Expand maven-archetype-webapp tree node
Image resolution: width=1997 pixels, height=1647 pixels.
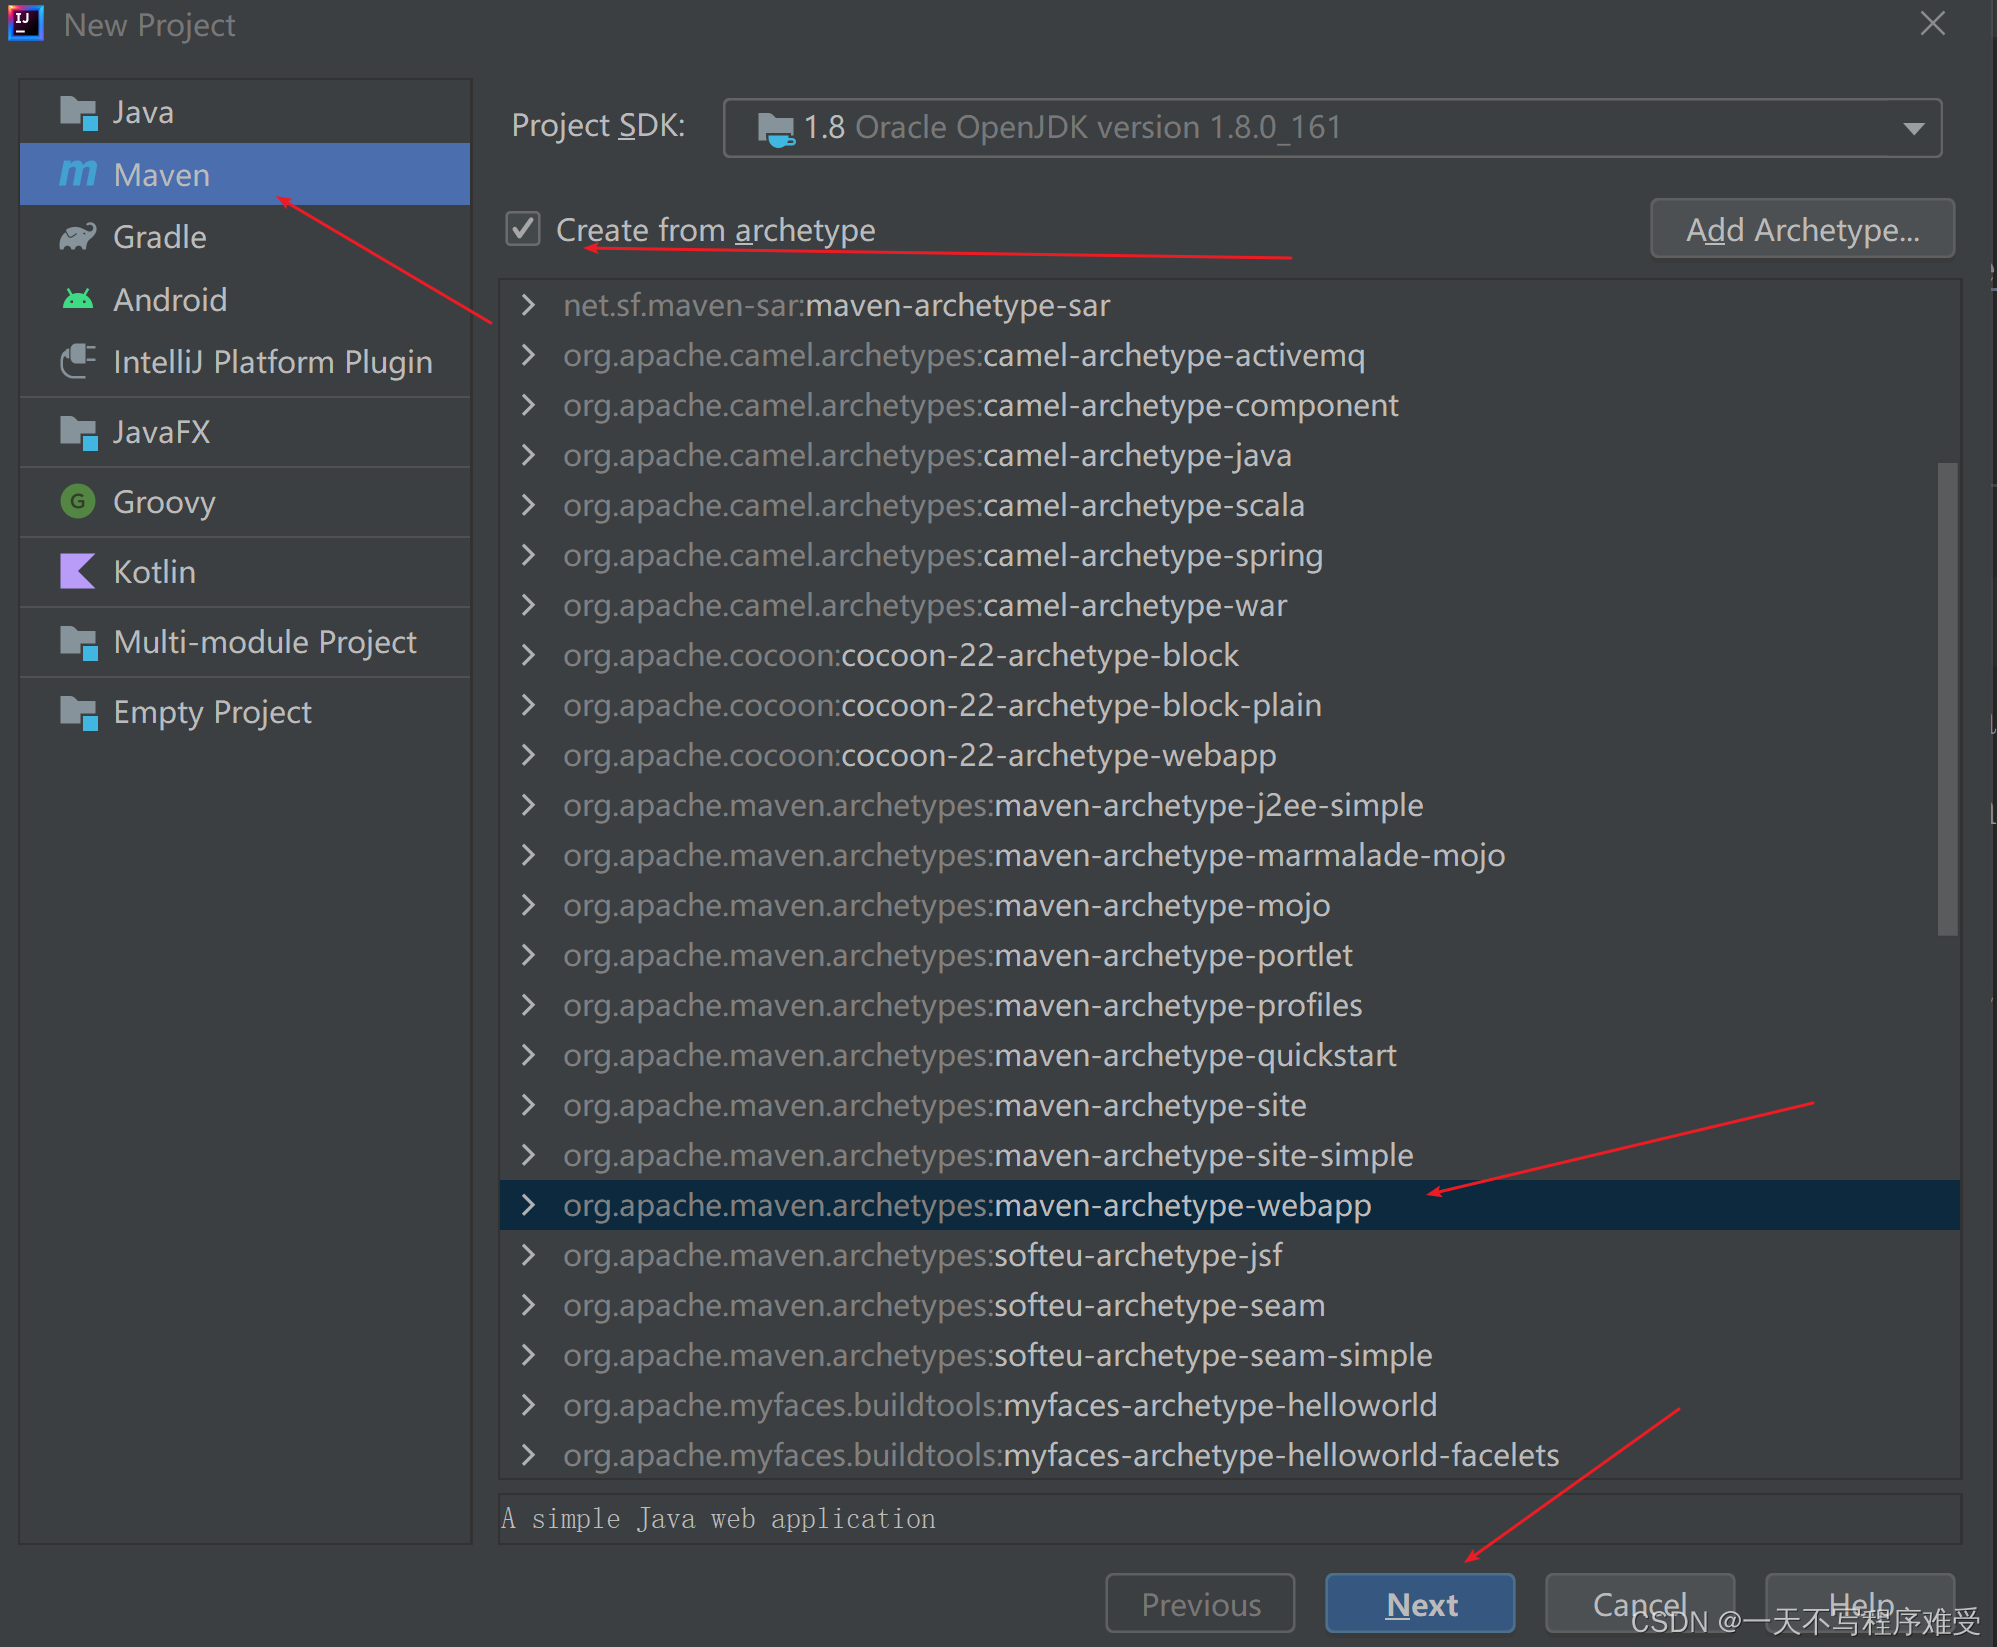click(x=528, y=1205)
